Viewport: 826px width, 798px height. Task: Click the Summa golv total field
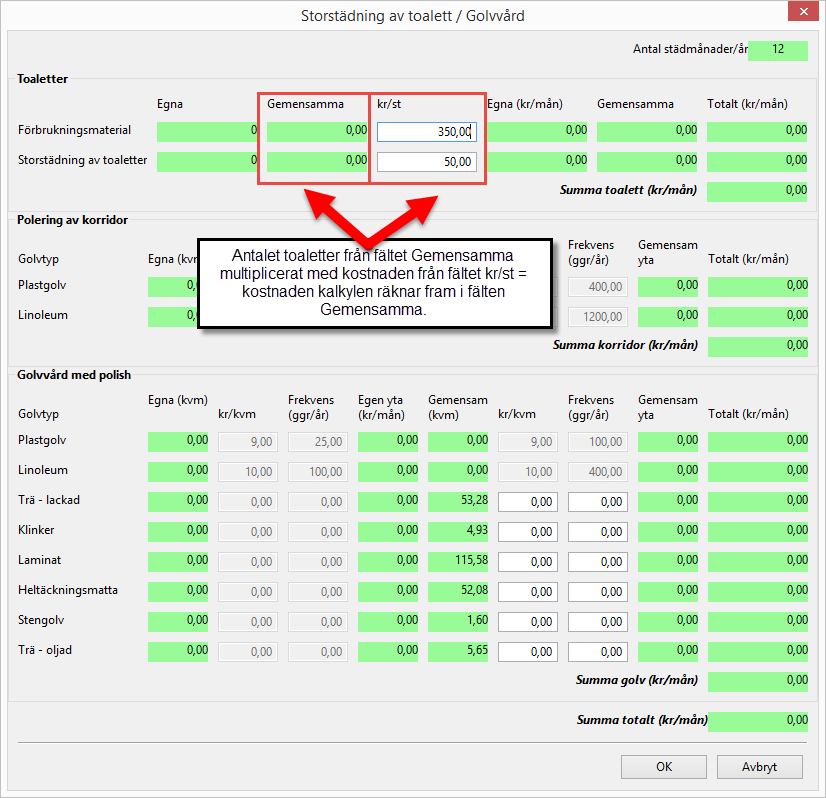pos(757,681)
